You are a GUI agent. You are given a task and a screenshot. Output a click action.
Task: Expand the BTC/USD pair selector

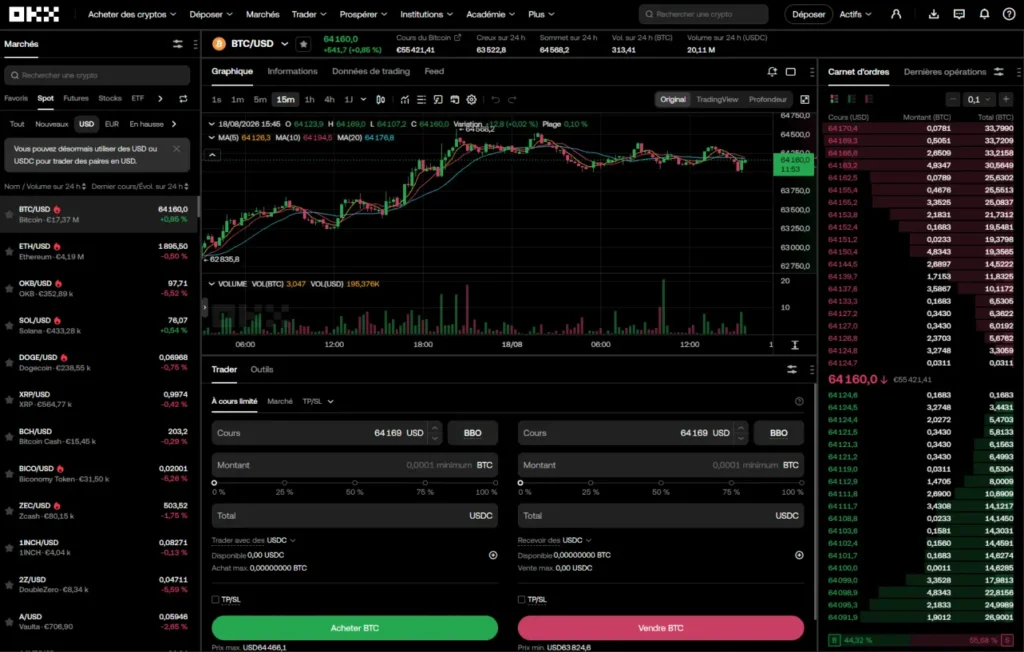pos(284,44)
